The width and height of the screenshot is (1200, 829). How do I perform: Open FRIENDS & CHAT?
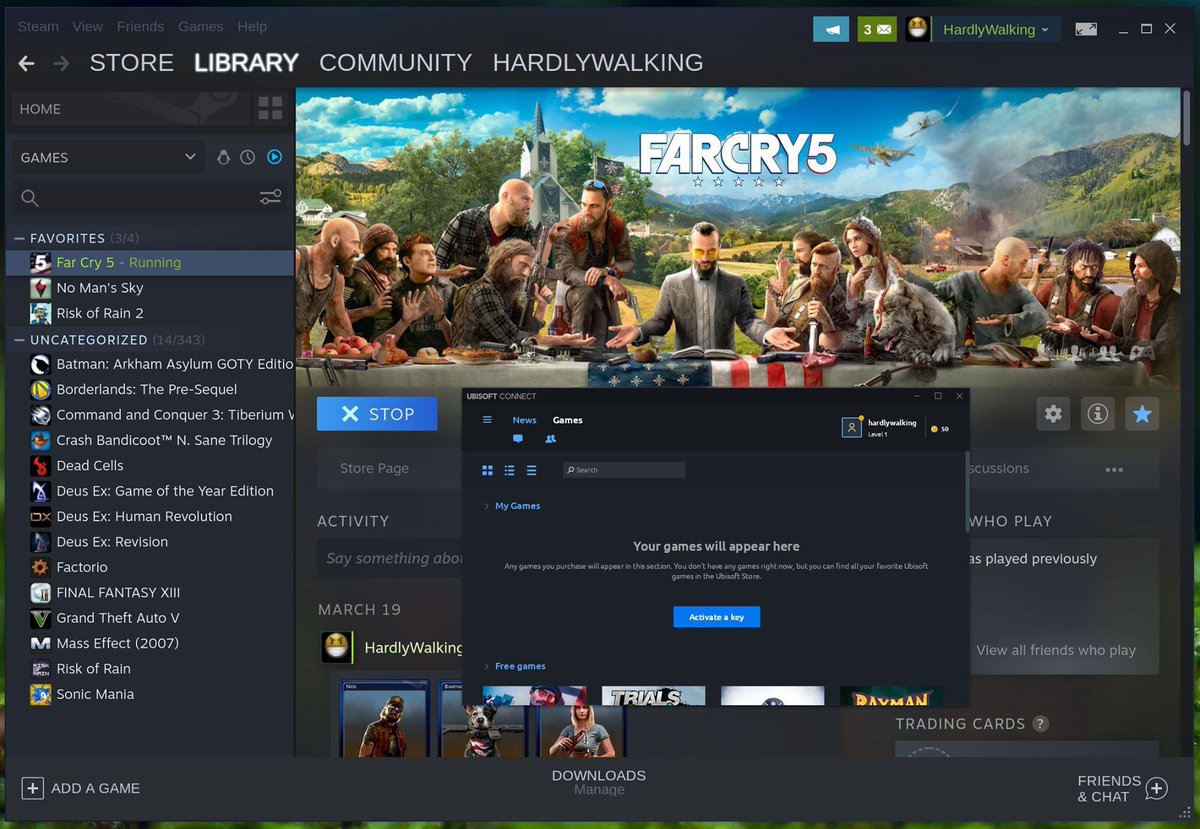click(x=1122, y=788)
